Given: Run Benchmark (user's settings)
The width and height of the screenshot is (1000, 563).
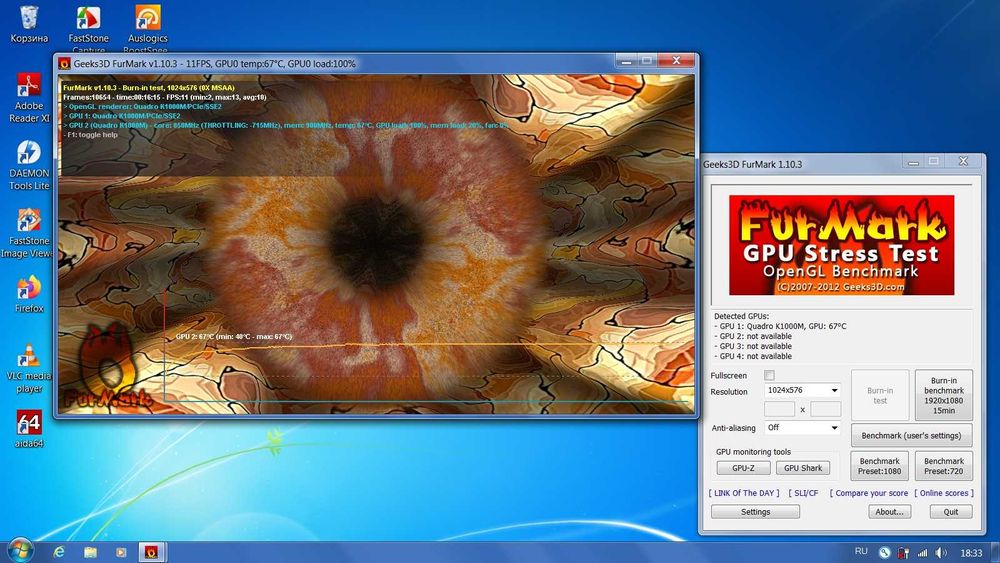Looking at the screenshot, I should point(911,435).
